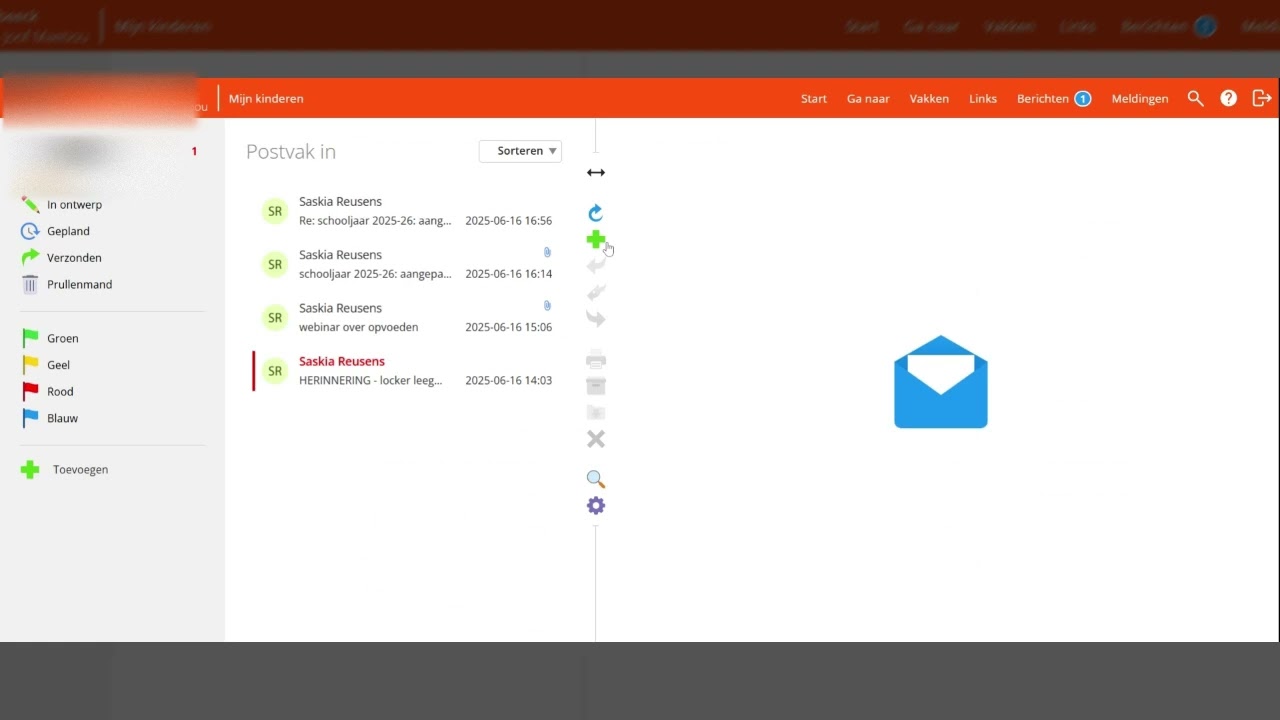
Task: Open the Sorteren dropdown
Action: [x=520, y=151]
